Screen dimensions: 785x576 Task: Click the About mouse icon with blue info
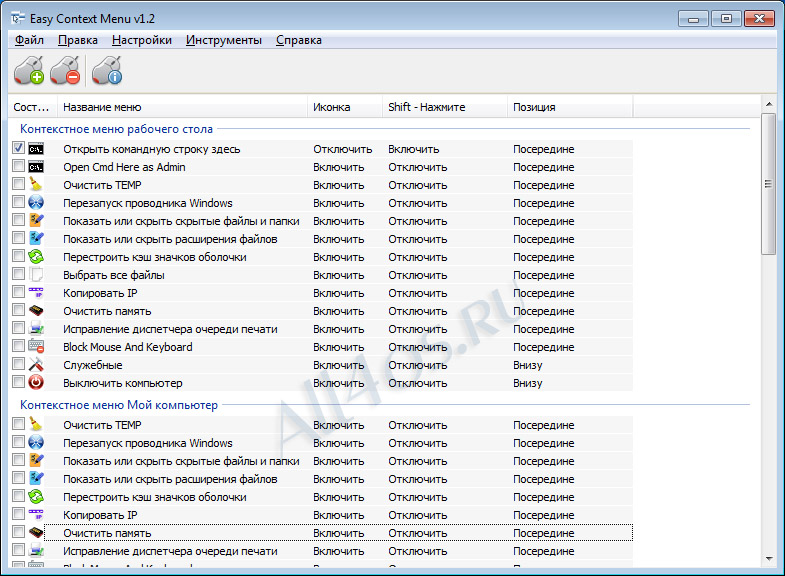107,70
